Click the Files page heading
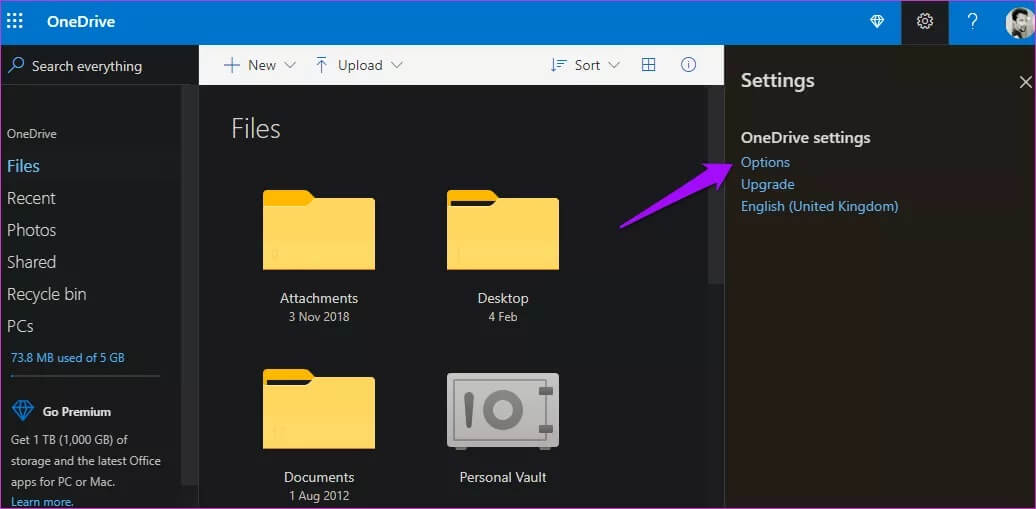This screenshot has width=1036, height=509. click(256, 128)
